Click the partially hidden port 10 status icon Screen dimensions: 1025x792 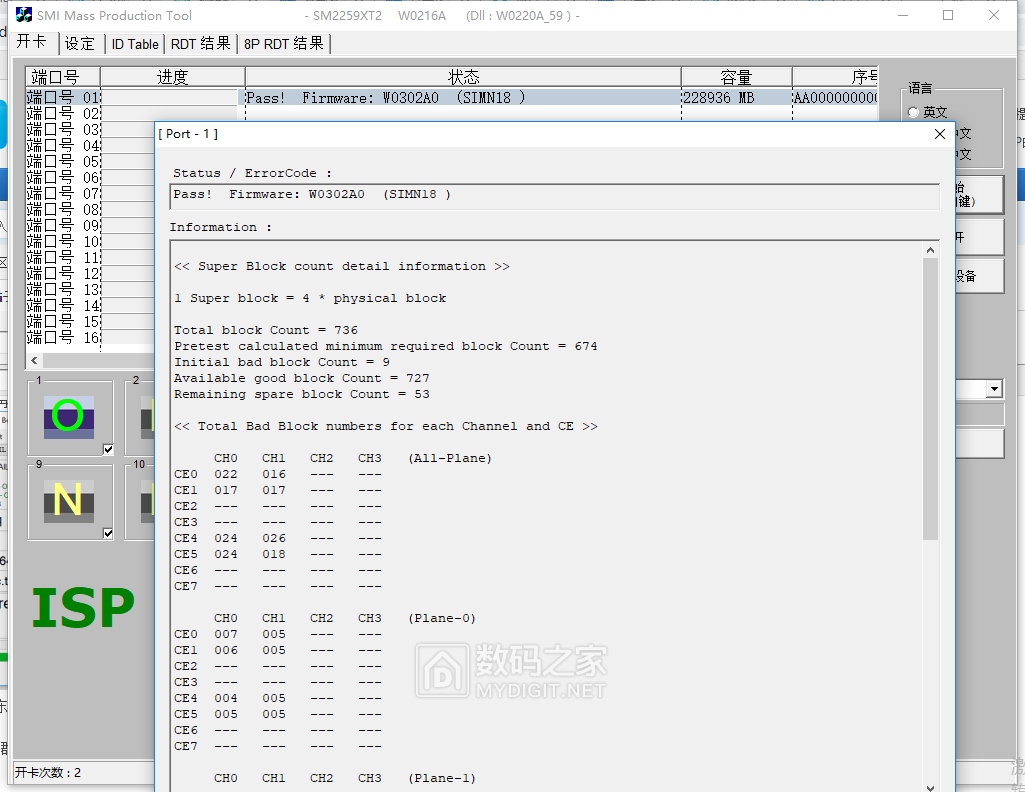click(147, 500)
